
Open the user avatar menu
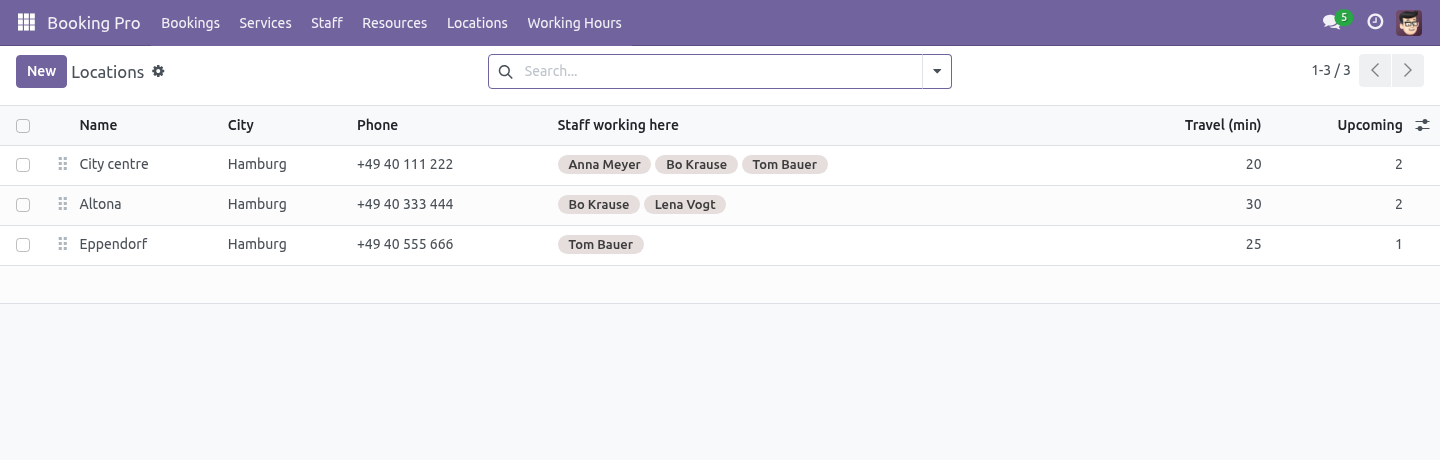tap(1409, 22)
